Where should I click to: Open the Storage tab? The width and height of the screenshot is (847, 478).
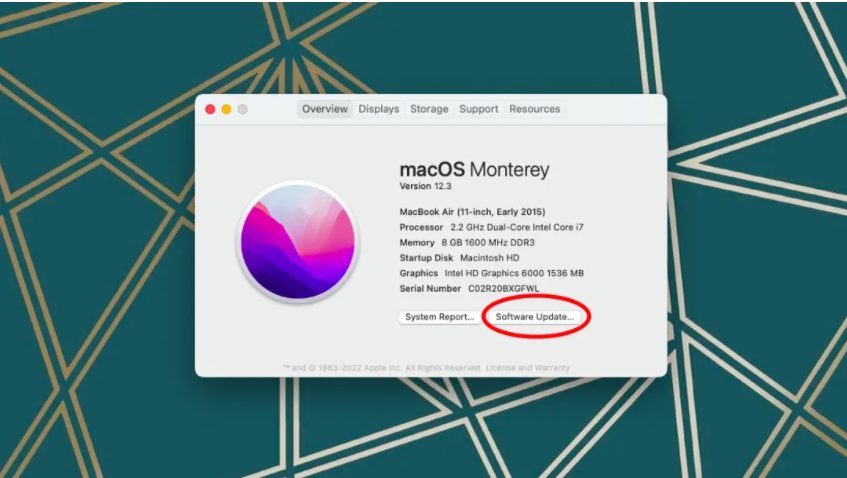tap(429, 109)
